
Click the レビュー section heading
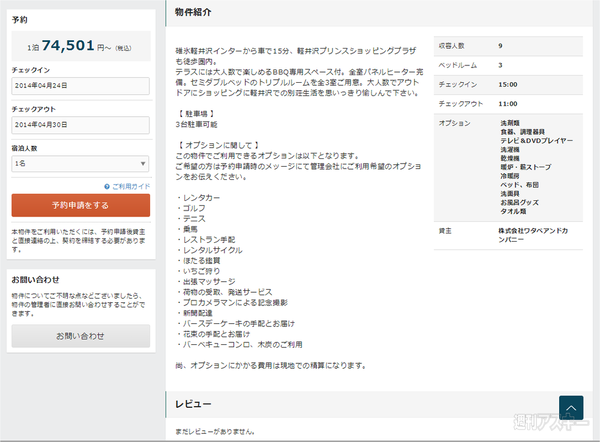(193, 404)
